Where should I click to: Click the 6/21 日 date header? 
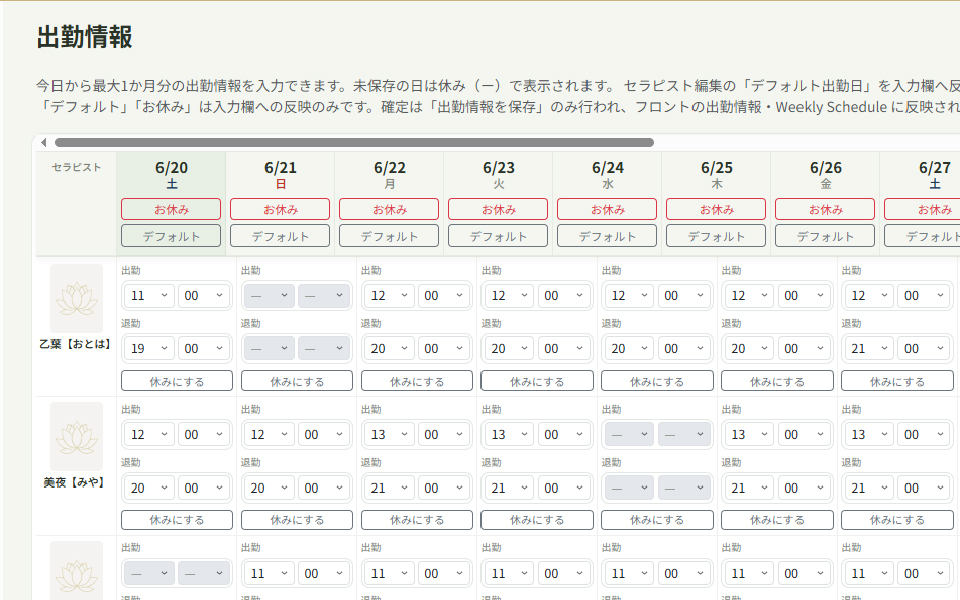tap(280, 174)
